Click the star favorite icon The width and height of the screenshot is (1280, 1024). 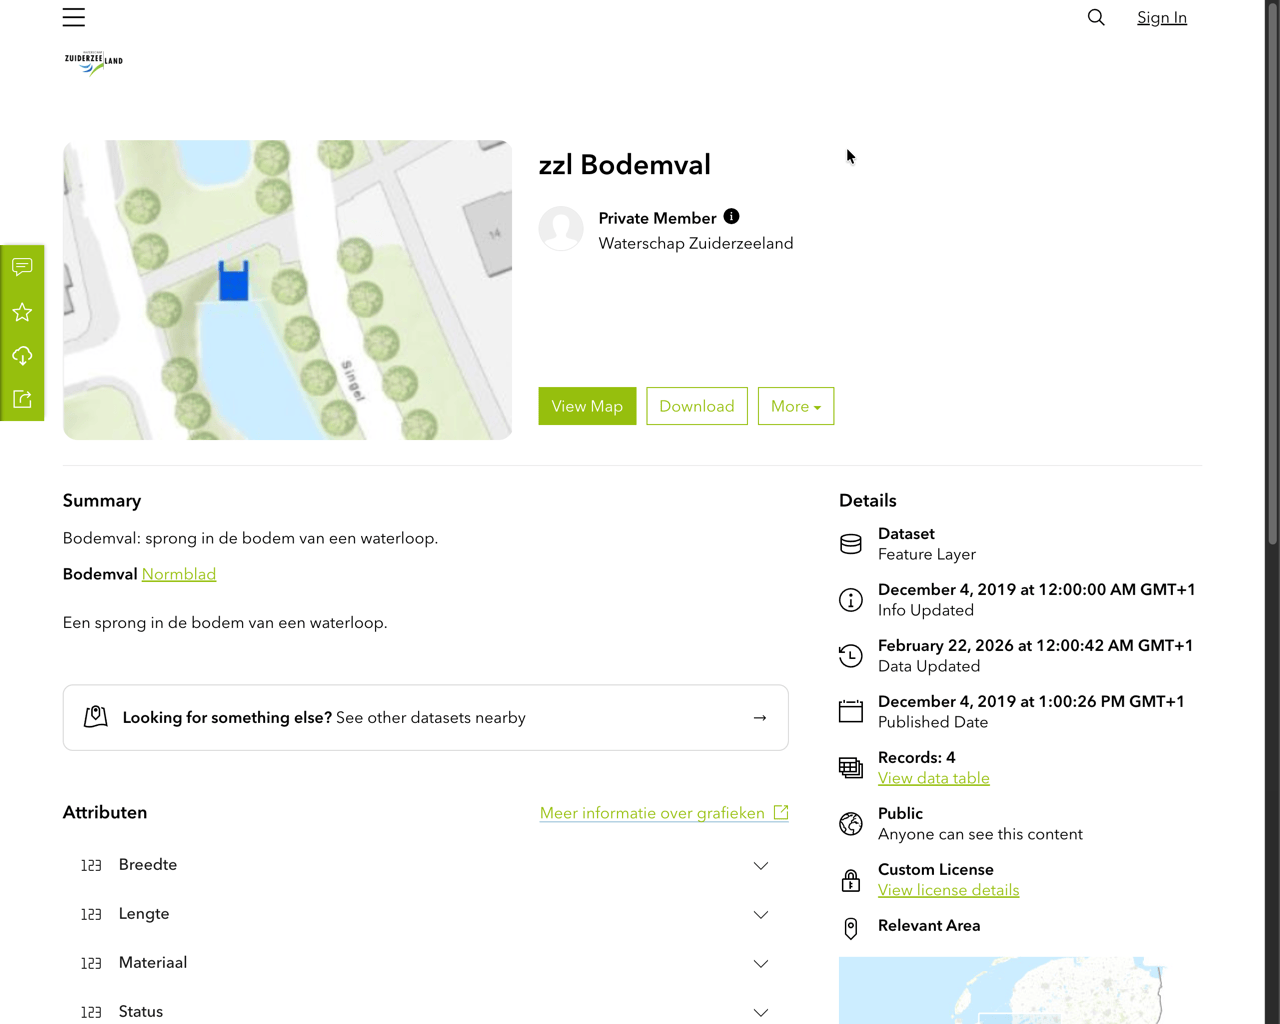[x=22, y=313]
